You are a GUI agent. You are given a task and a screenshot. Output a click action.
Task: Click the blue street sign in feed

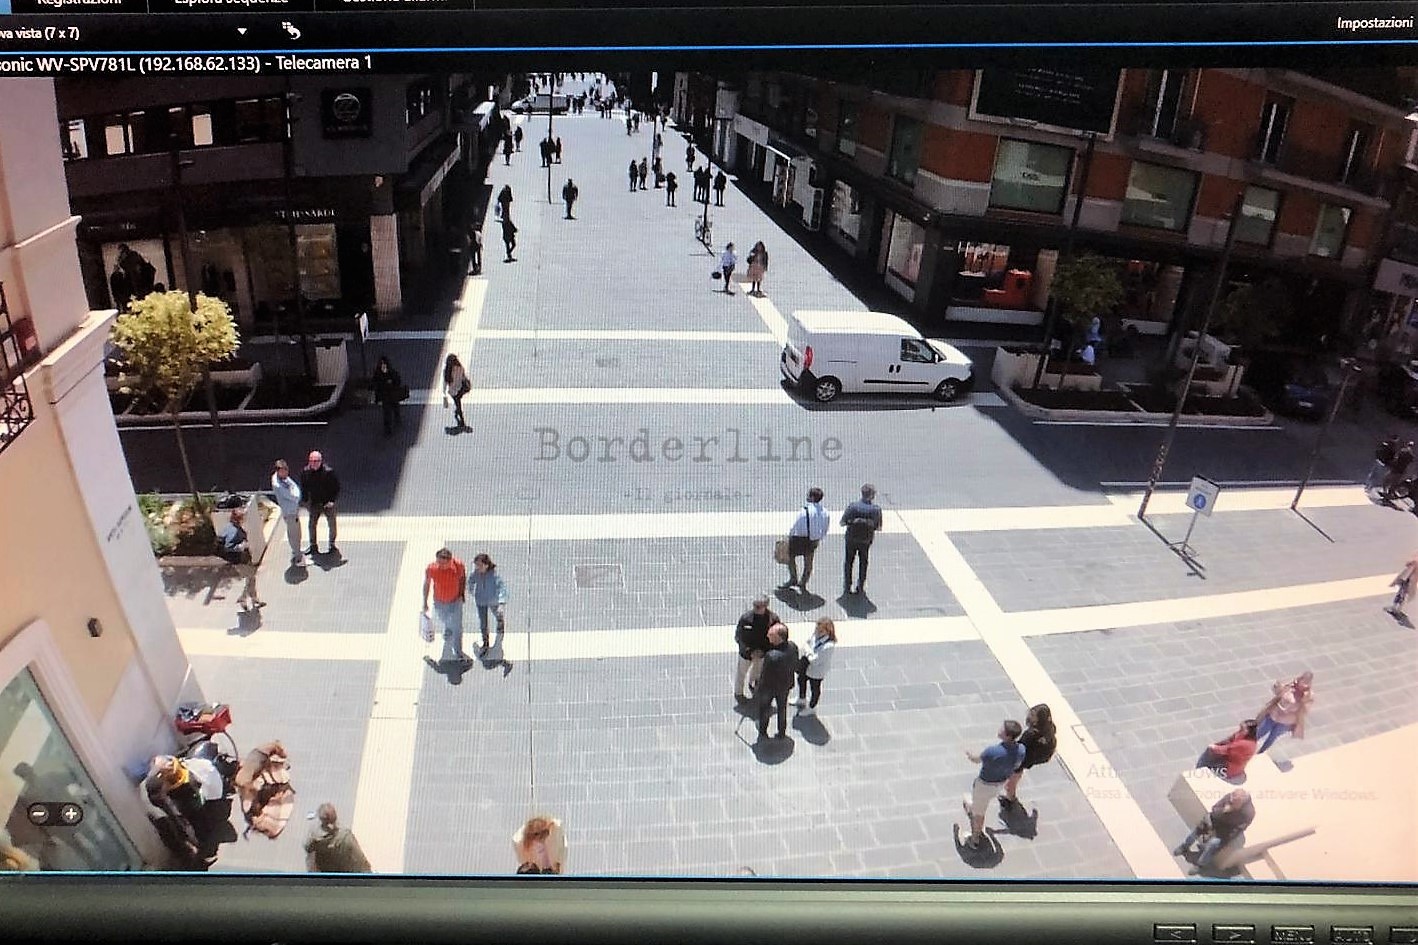1201,497
